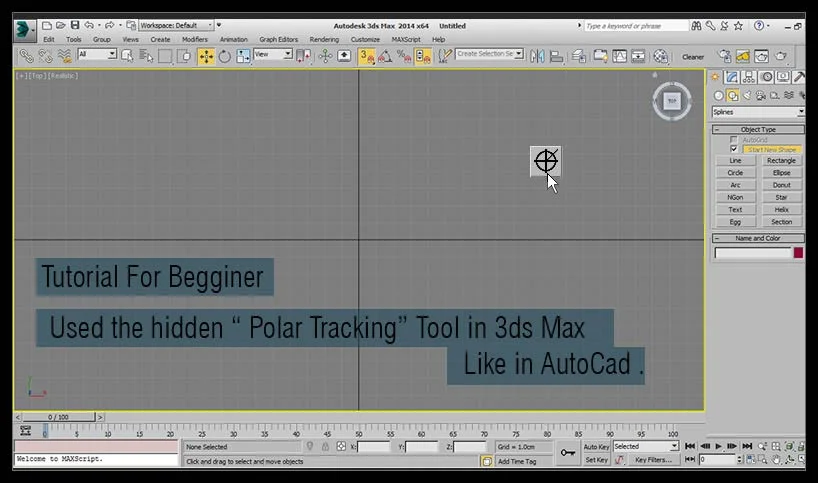The width and height of the screenshot is (818, 483).
Task: Open the Edit menu
Action: tap(49, 39)
